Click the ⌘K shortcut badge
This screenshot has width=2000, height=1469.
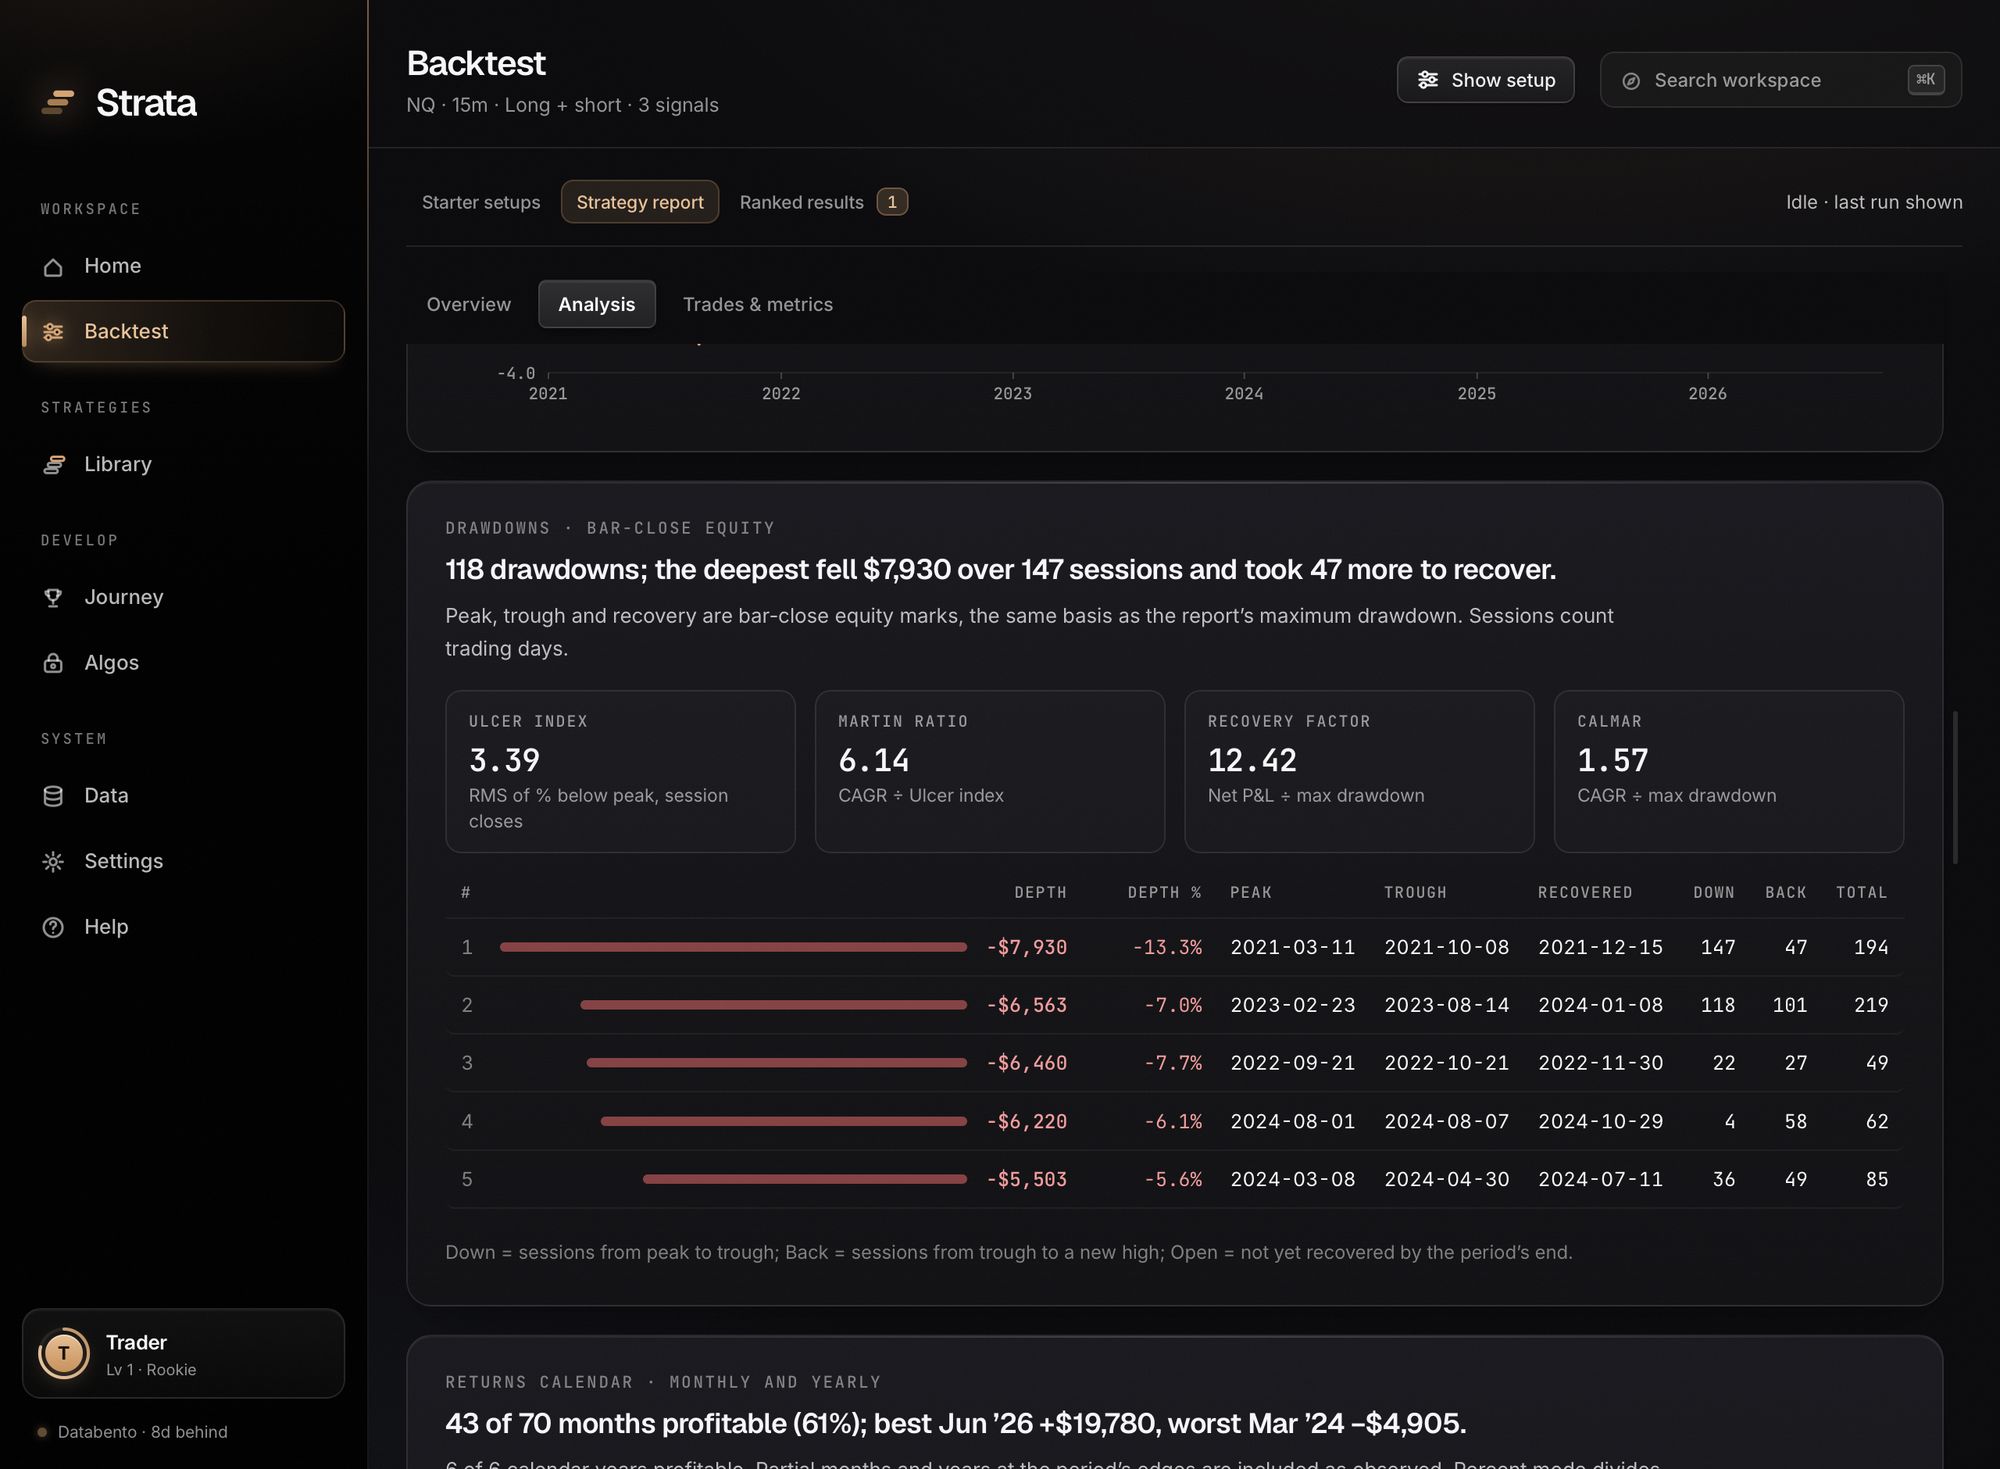(x=1926, y=80)
